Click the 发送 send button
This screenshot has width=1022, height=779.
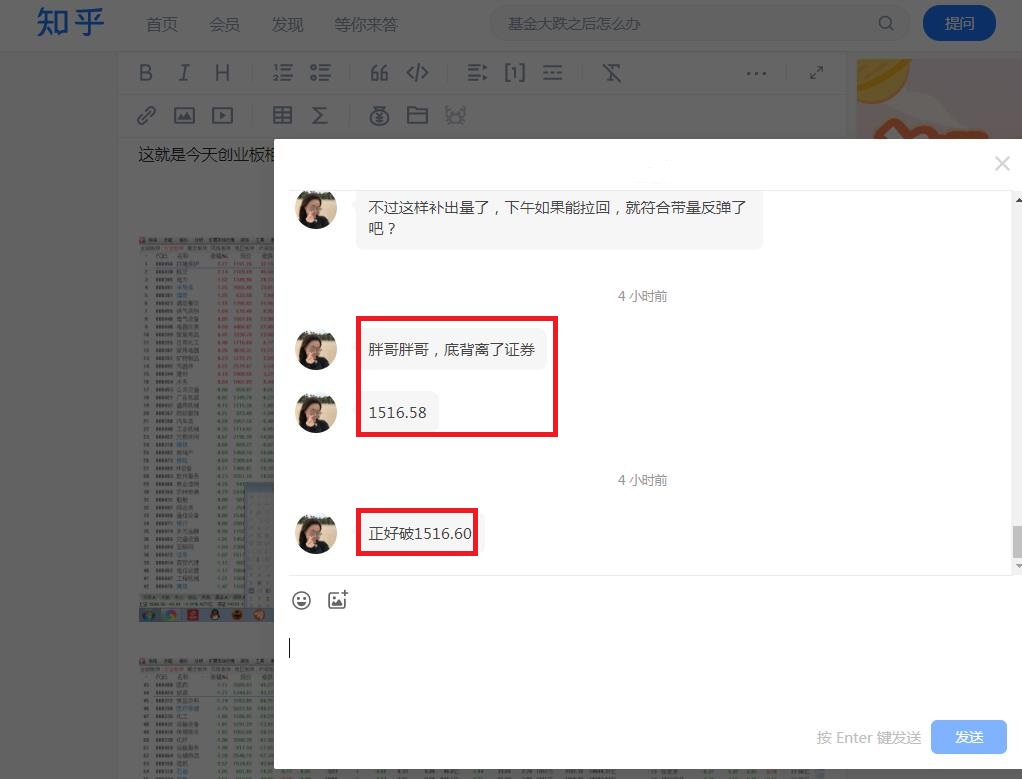tap(968, 737)
